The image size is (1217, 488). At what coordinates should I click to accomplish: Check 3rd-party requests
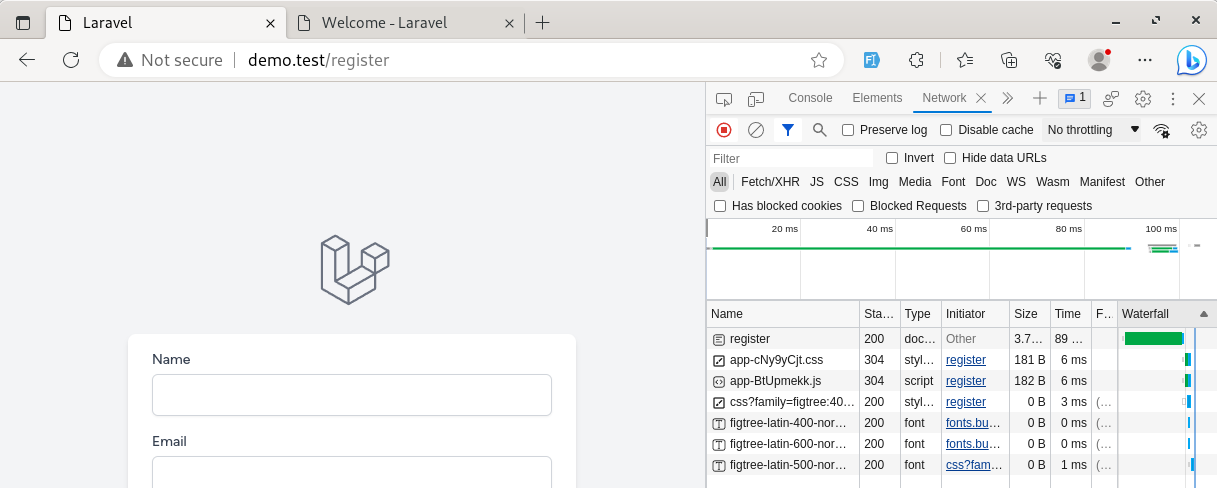pos(984,206)
